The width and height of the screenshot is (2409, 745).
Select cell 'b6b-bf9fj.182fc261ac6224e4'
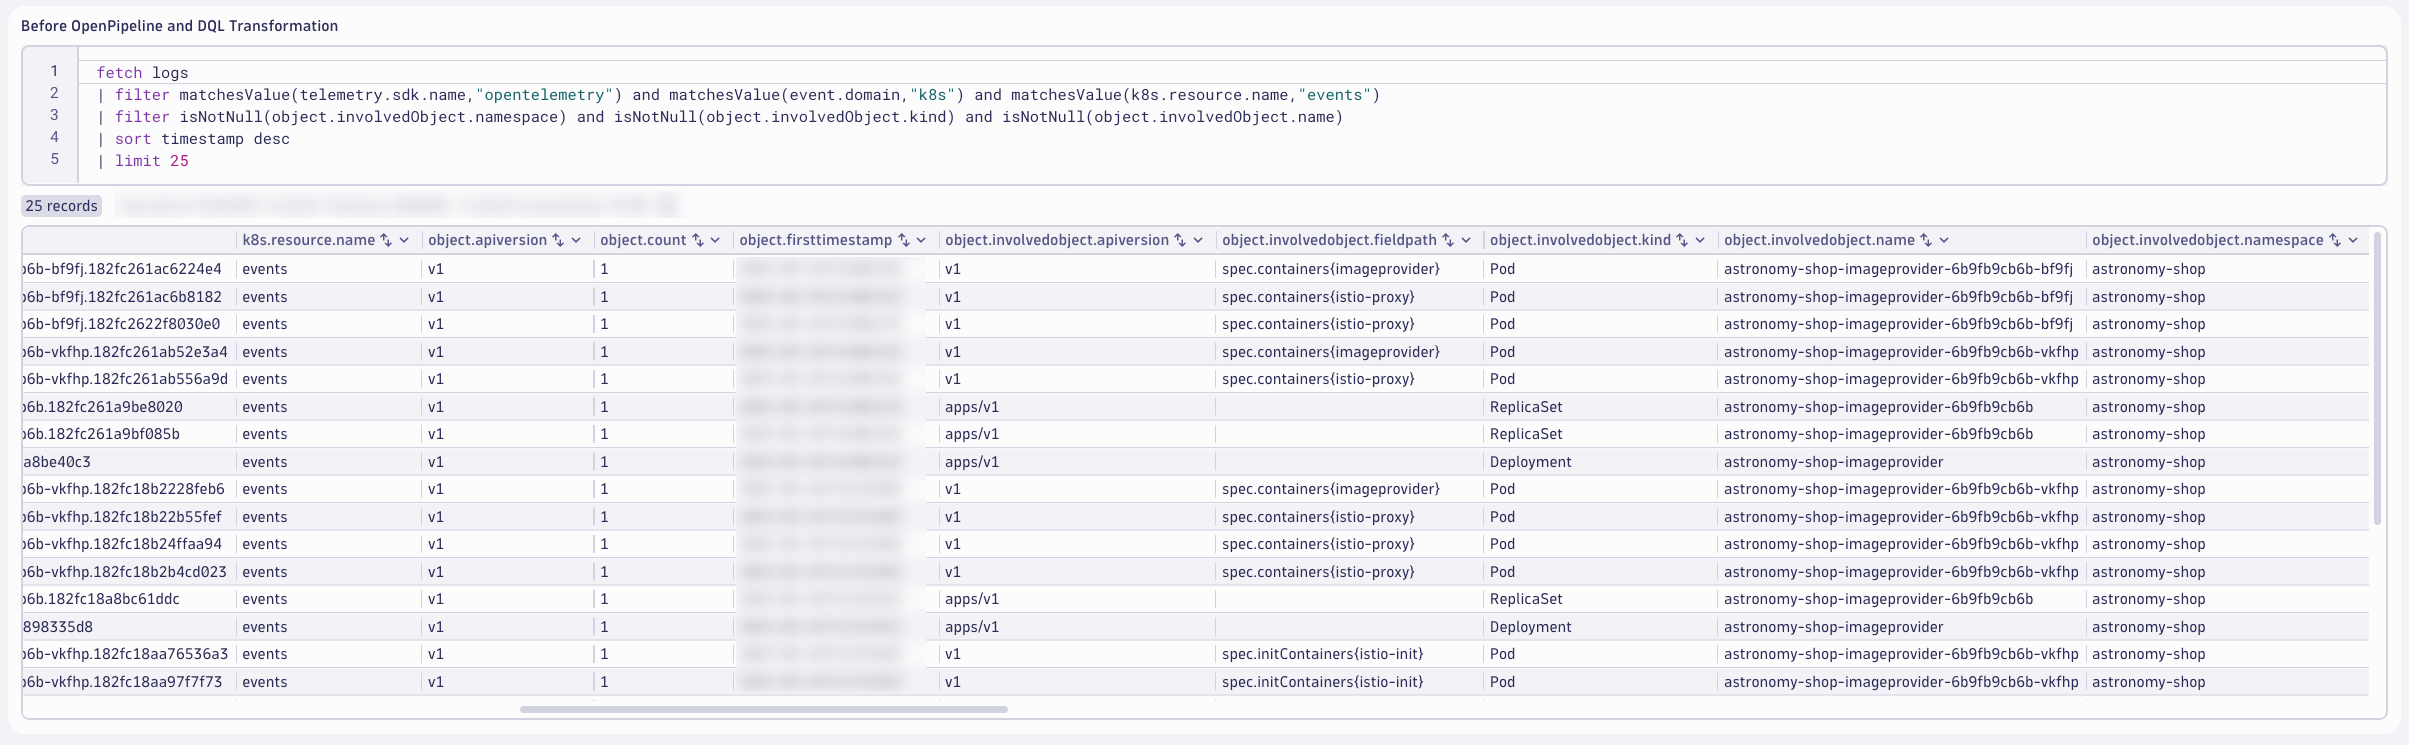[x=122, y=269]
